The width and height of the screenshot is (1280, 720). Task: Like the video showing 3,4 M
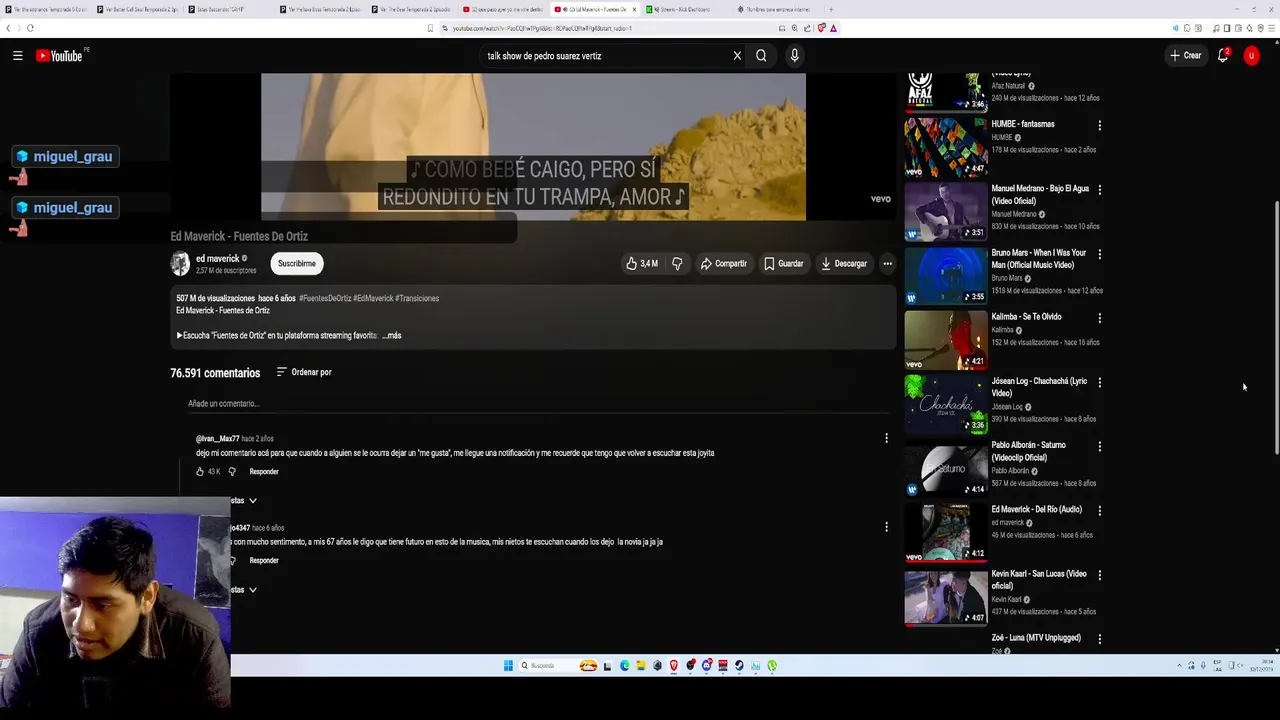(642, 264)
